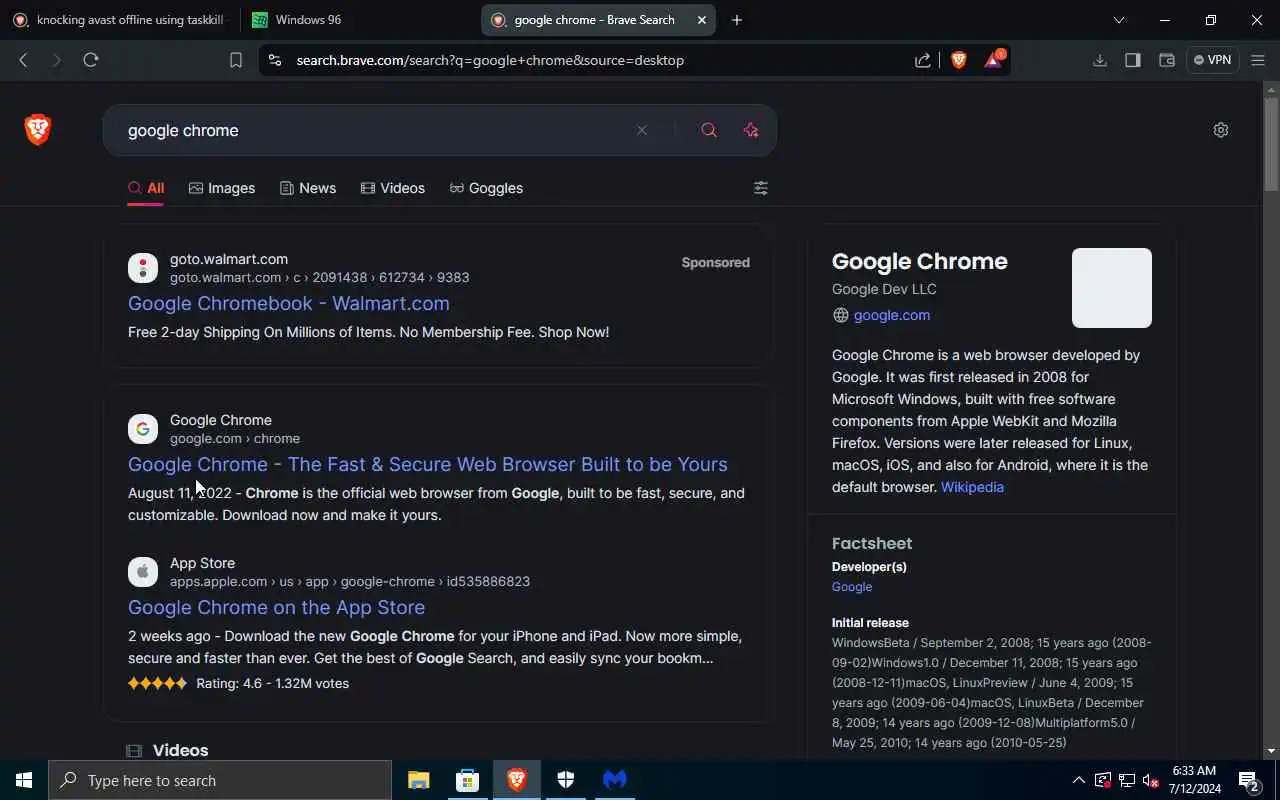
Task: Click the Google developer link in Factsheet
Action: click(x=852, y=587)
